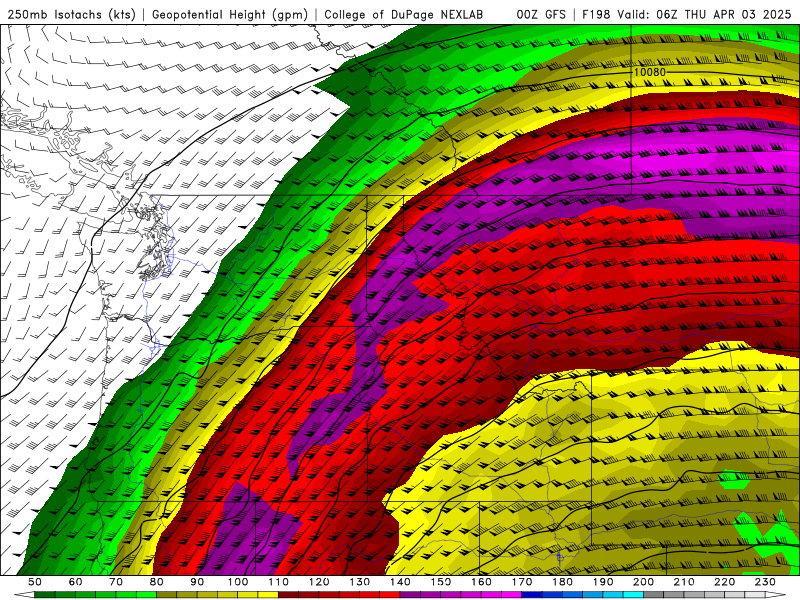The height and width of the screenshot is (600, 800).
Task: Click the '100' value on the legend
Action: coord(238,582)
